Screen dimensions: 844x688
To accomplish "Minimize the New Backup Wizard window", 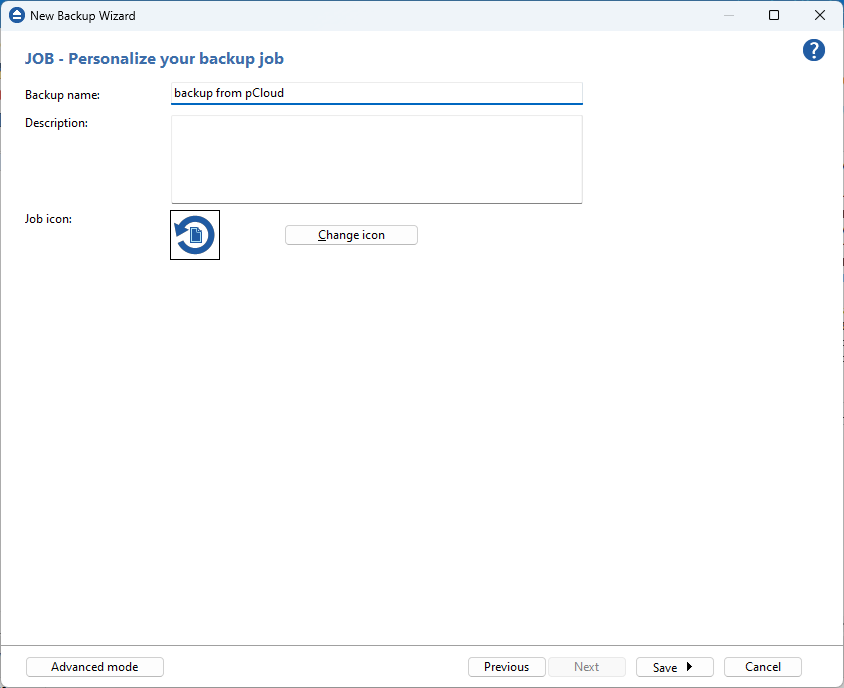I will 728,16.
